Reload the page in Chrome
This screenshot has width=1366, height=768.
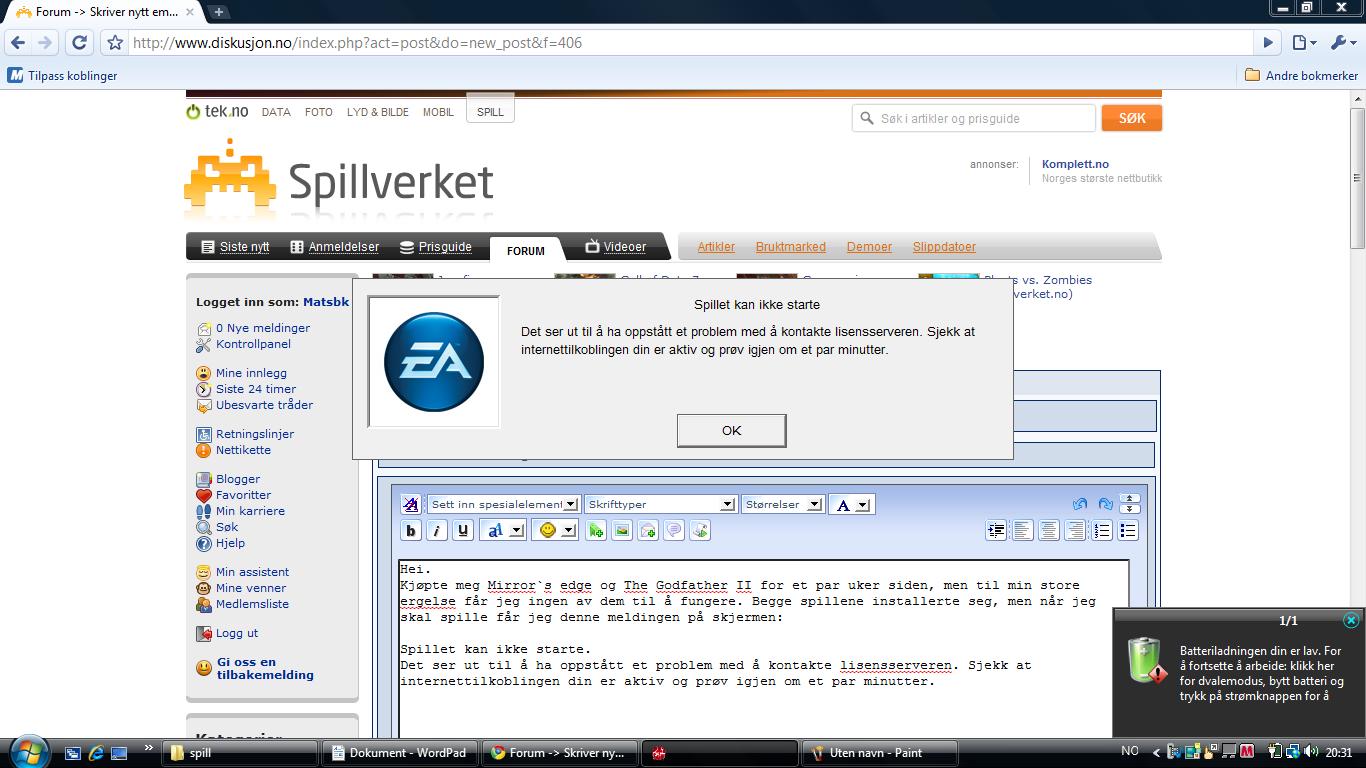(x=79, y=42)
